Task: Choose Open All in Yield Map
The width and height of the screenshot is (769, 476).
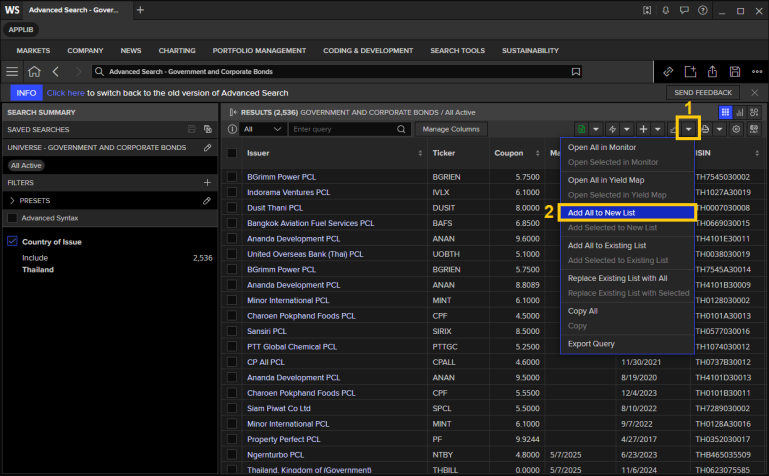Action: (x=627, y=180)
